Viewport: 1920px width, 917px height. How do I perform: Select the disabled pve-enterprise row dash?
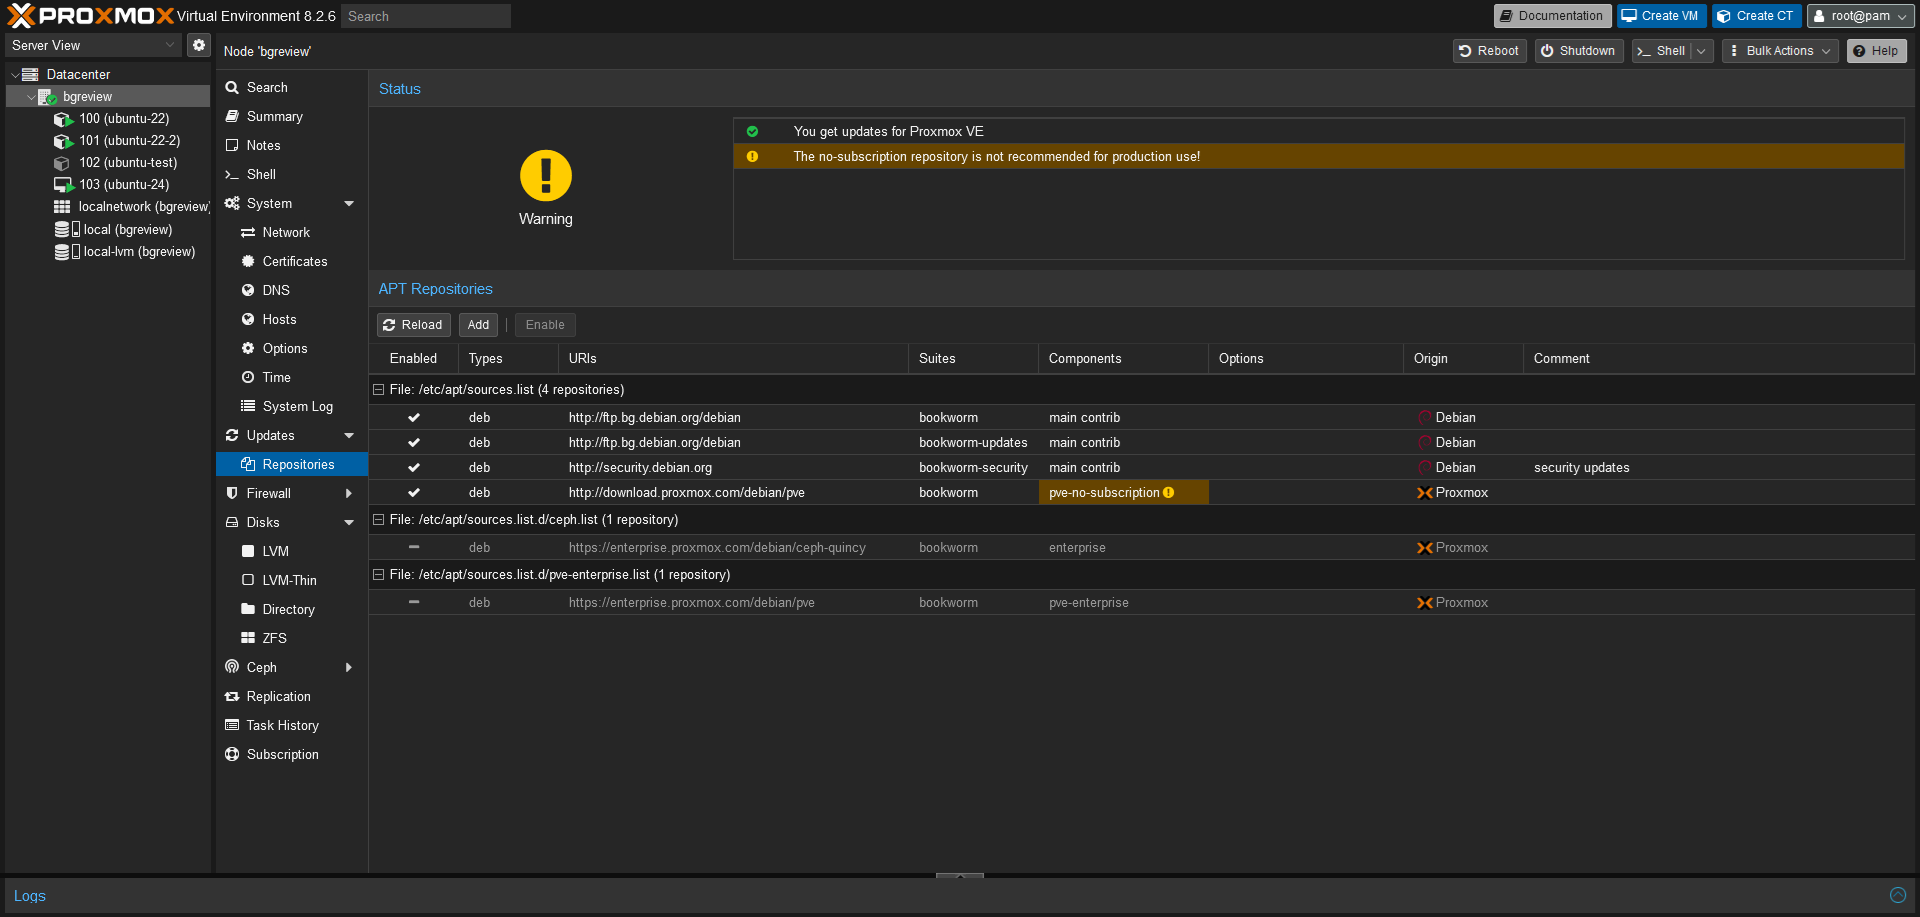(x=414, y=603)
